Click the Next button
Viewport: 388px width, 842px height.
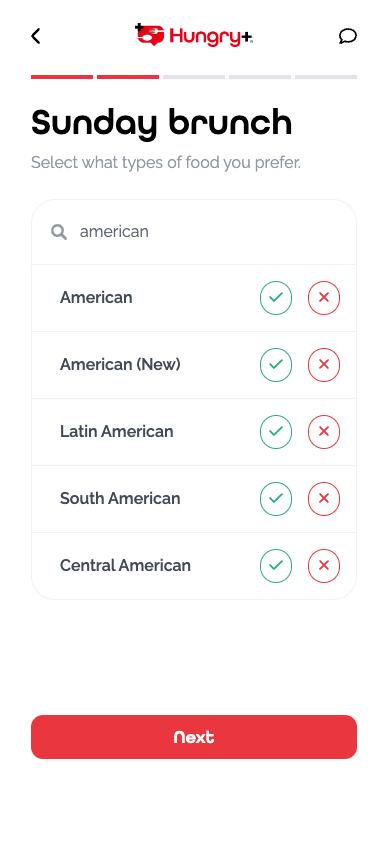click(194, 737)
